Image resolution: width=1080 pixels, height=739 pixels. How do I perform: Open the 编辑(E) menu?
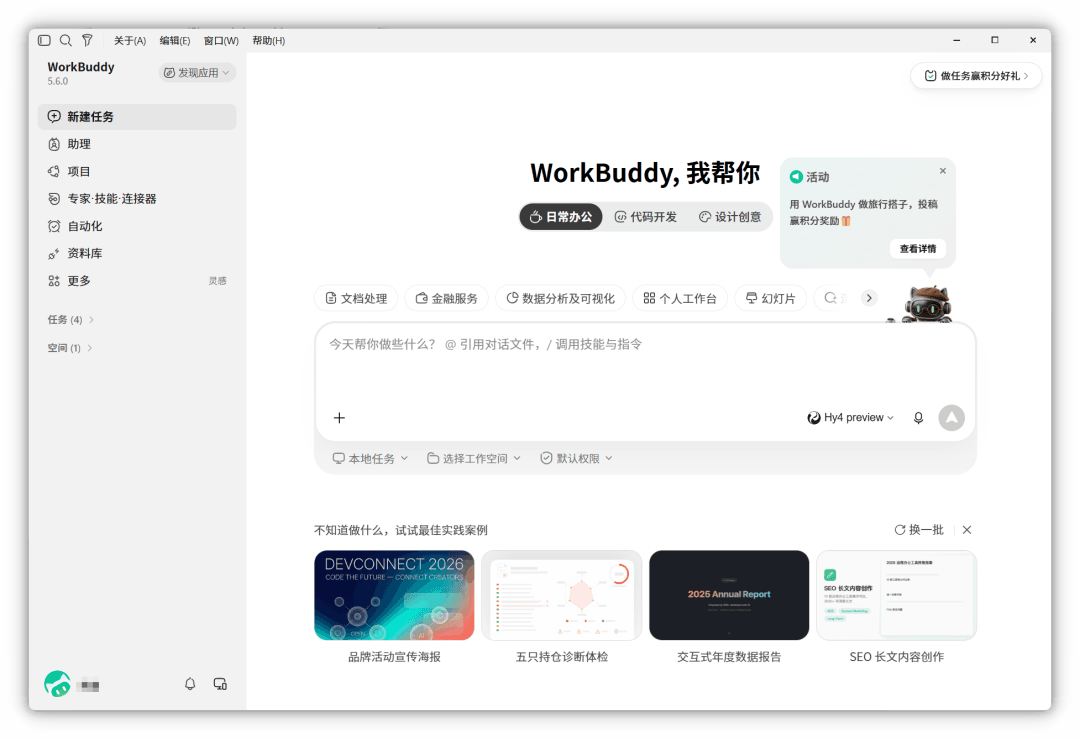[175, 41]
